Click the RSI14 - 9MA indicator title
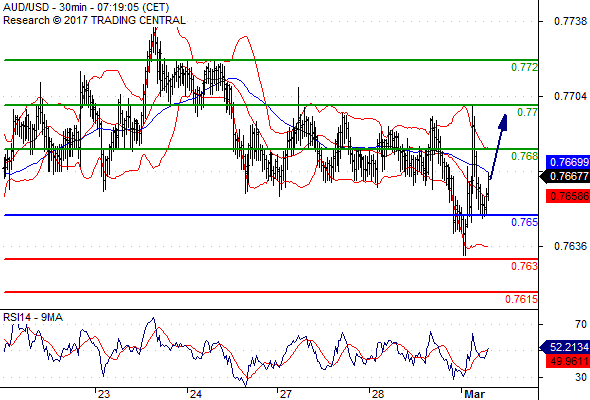Screen dimensions: 590x400 33,318
